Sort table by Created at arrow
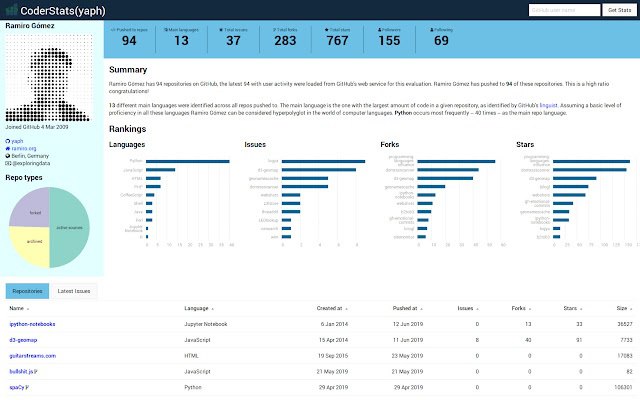Image resolution: width=640 pixels, height=400 pixels. [346, 309]
